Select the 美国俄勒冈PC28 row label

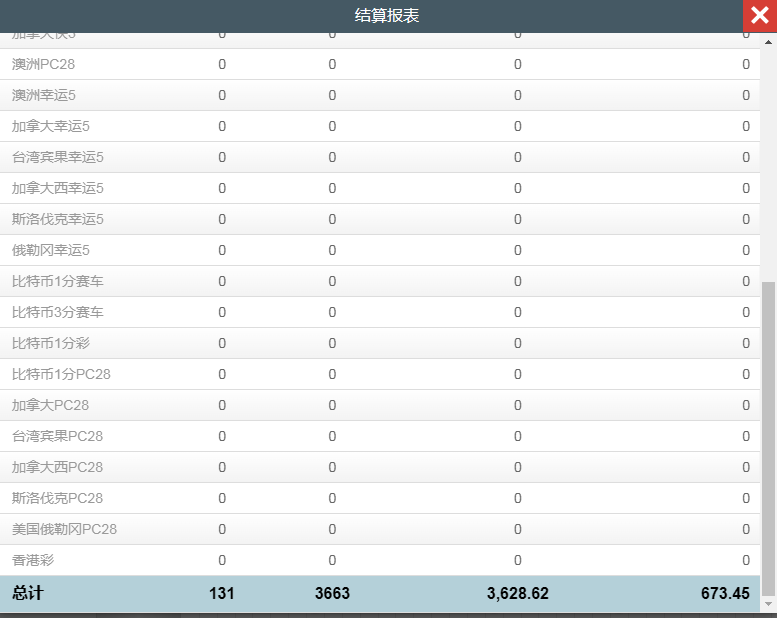(x=64, y=529)
